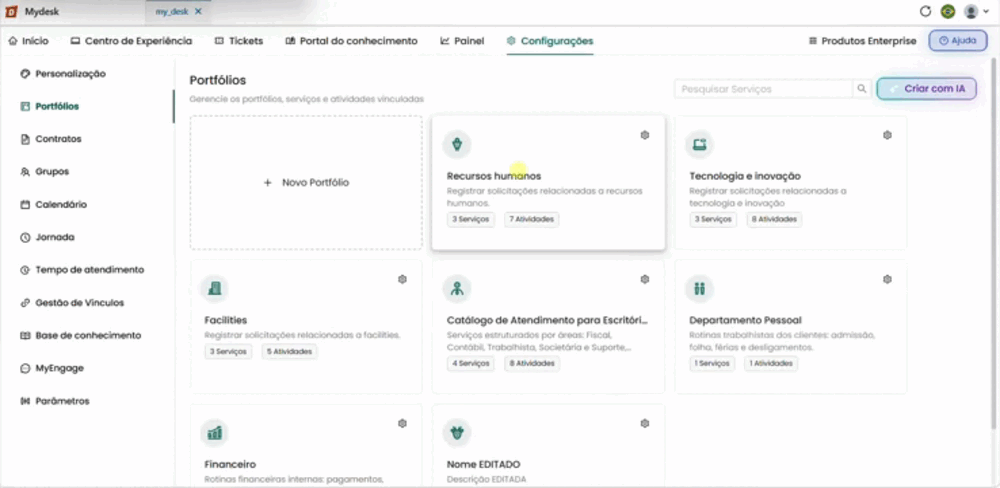Viewport: 1000px width, 488px height.
Task: Click the Tecnologia e inovação portfolio icon
Action: coord(700,145)
